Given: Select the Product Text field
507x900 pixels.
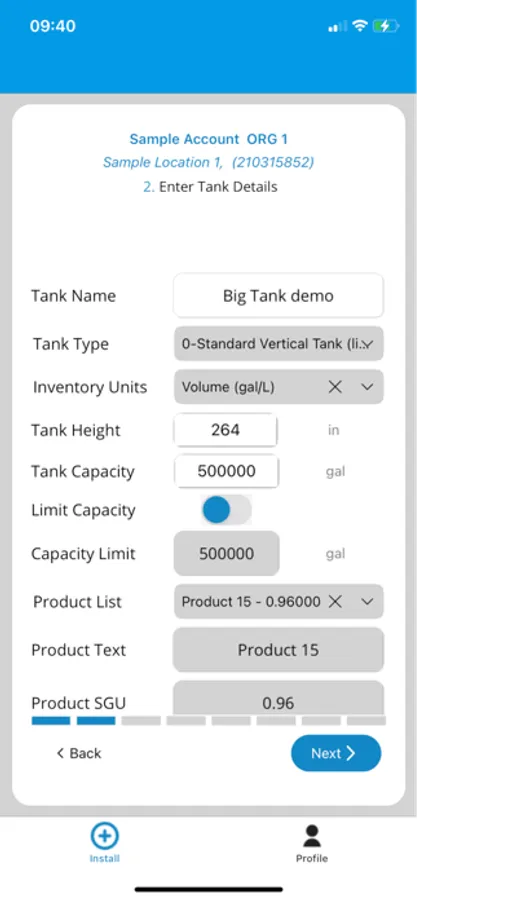Looking at the screenshot, I should [278, 650].
